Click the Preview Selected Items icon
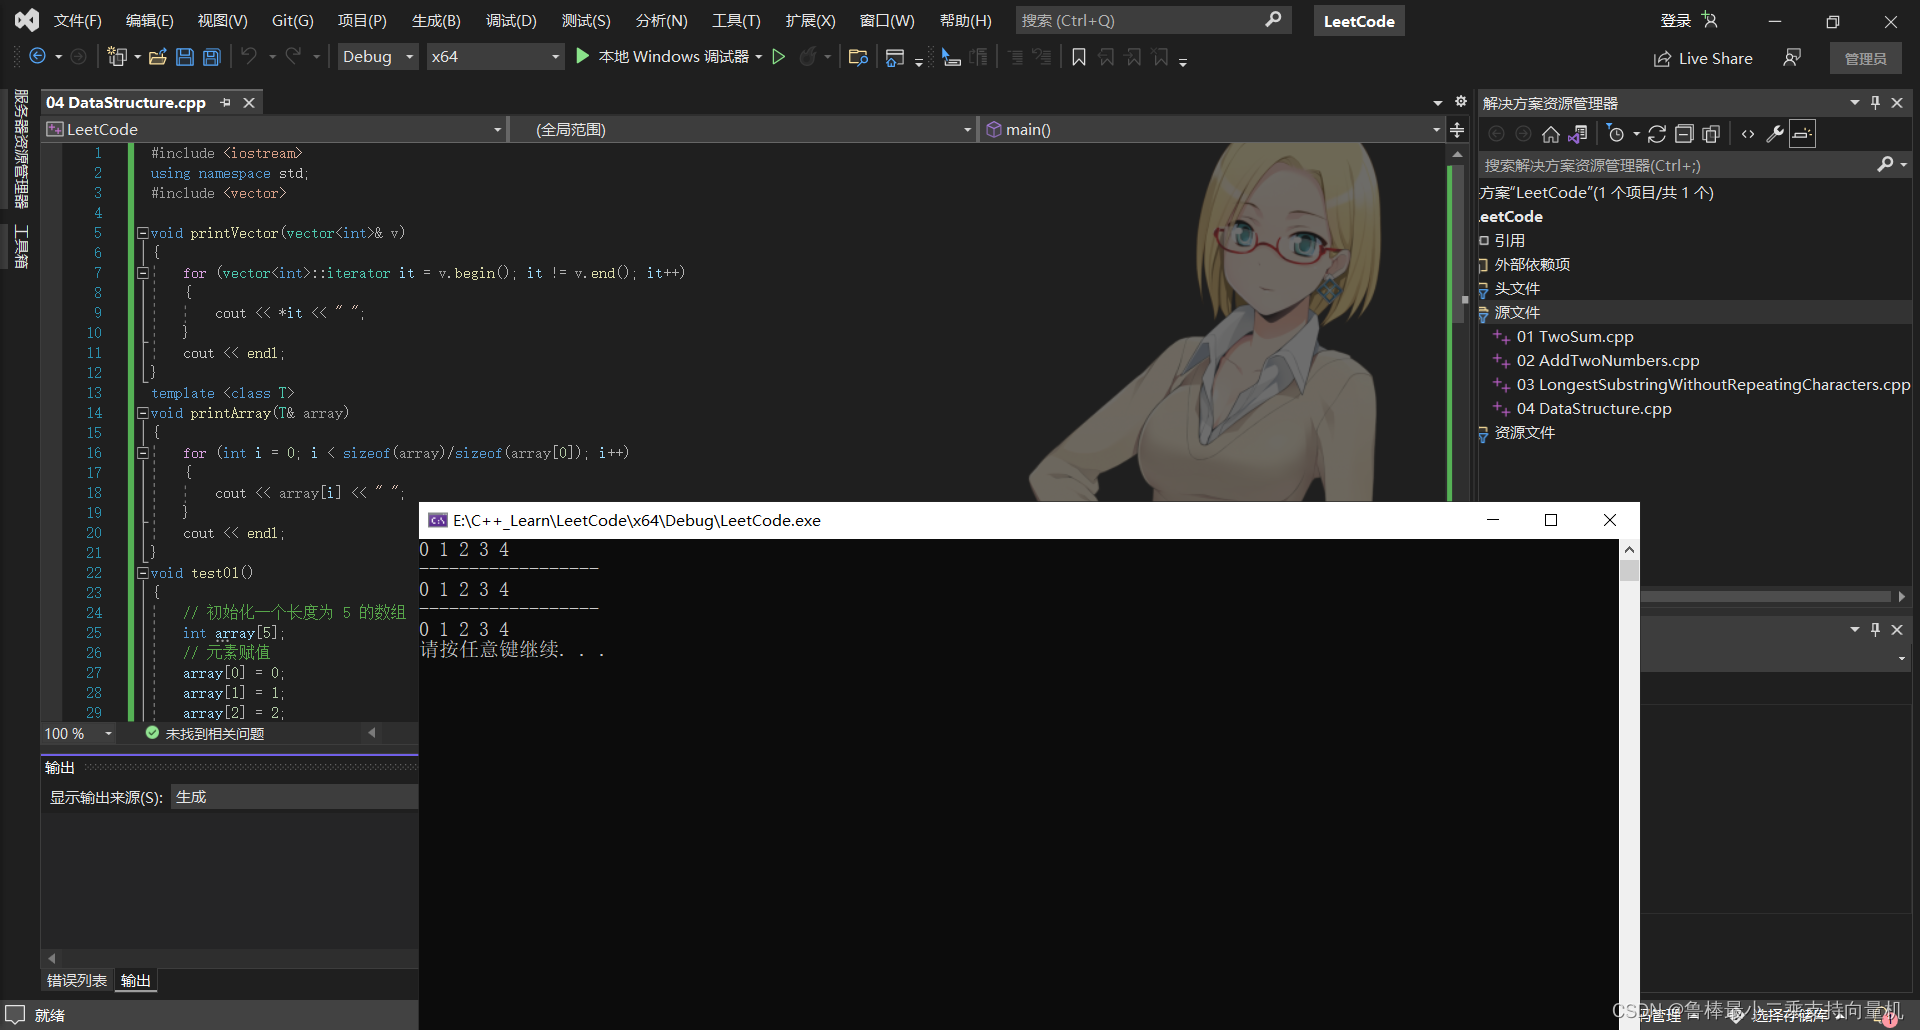This screenshot has width=1920, height=1030. click(1802, 134)
